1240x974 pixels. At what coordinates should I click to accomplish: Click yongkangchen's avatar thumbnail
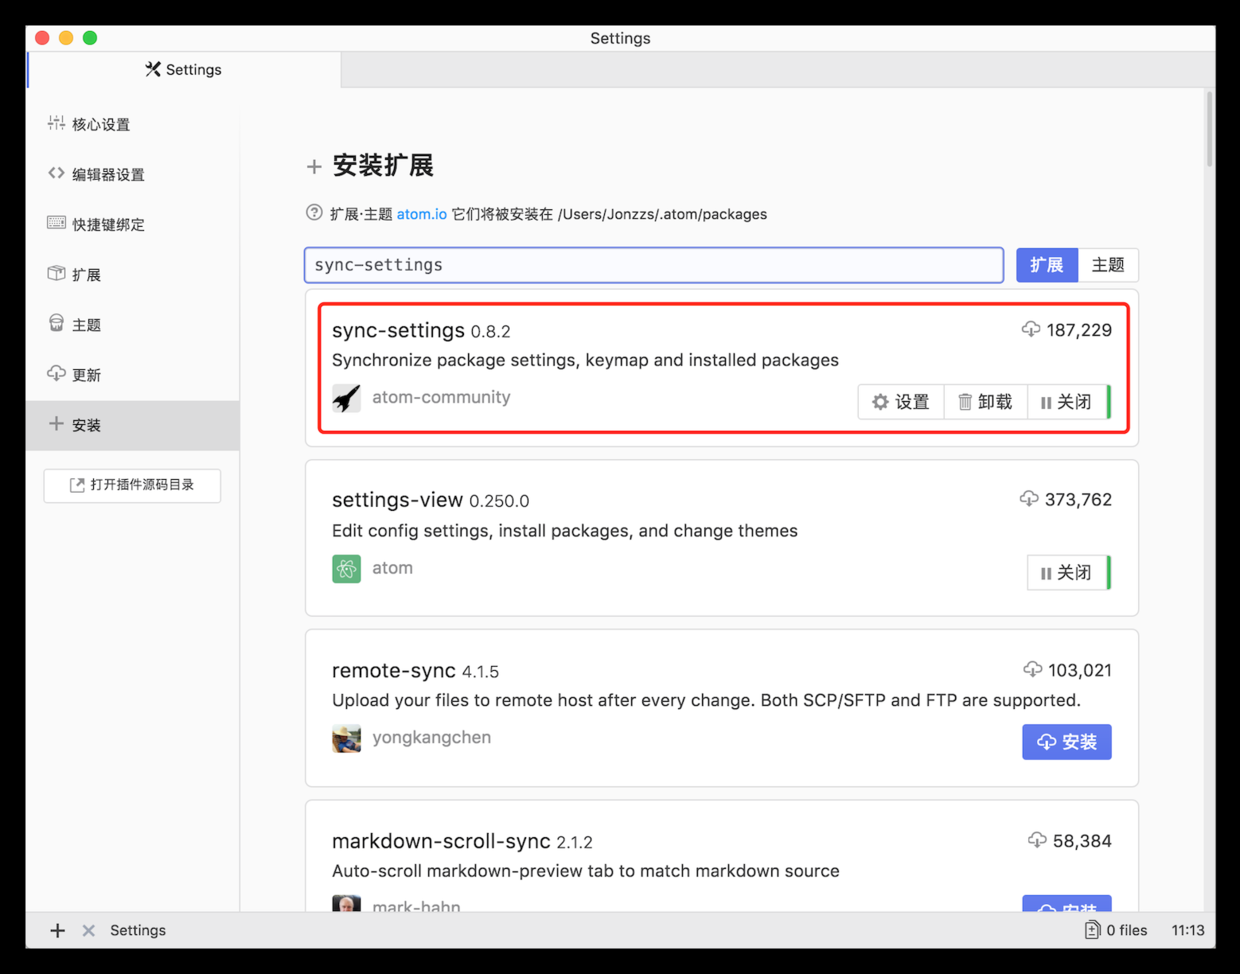coord(346,739)
